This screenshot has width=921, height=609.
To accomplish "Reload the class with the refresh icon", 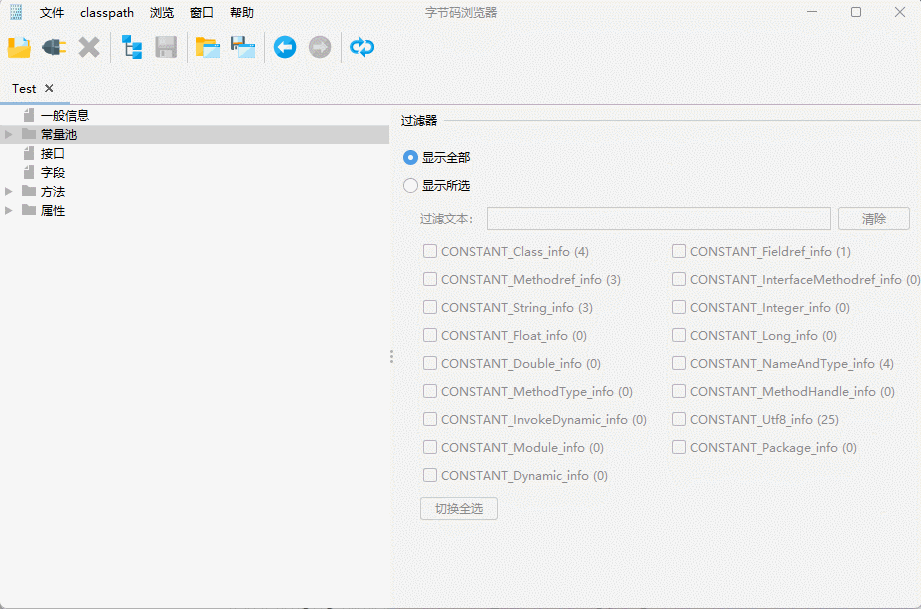I will coord(362,47).
